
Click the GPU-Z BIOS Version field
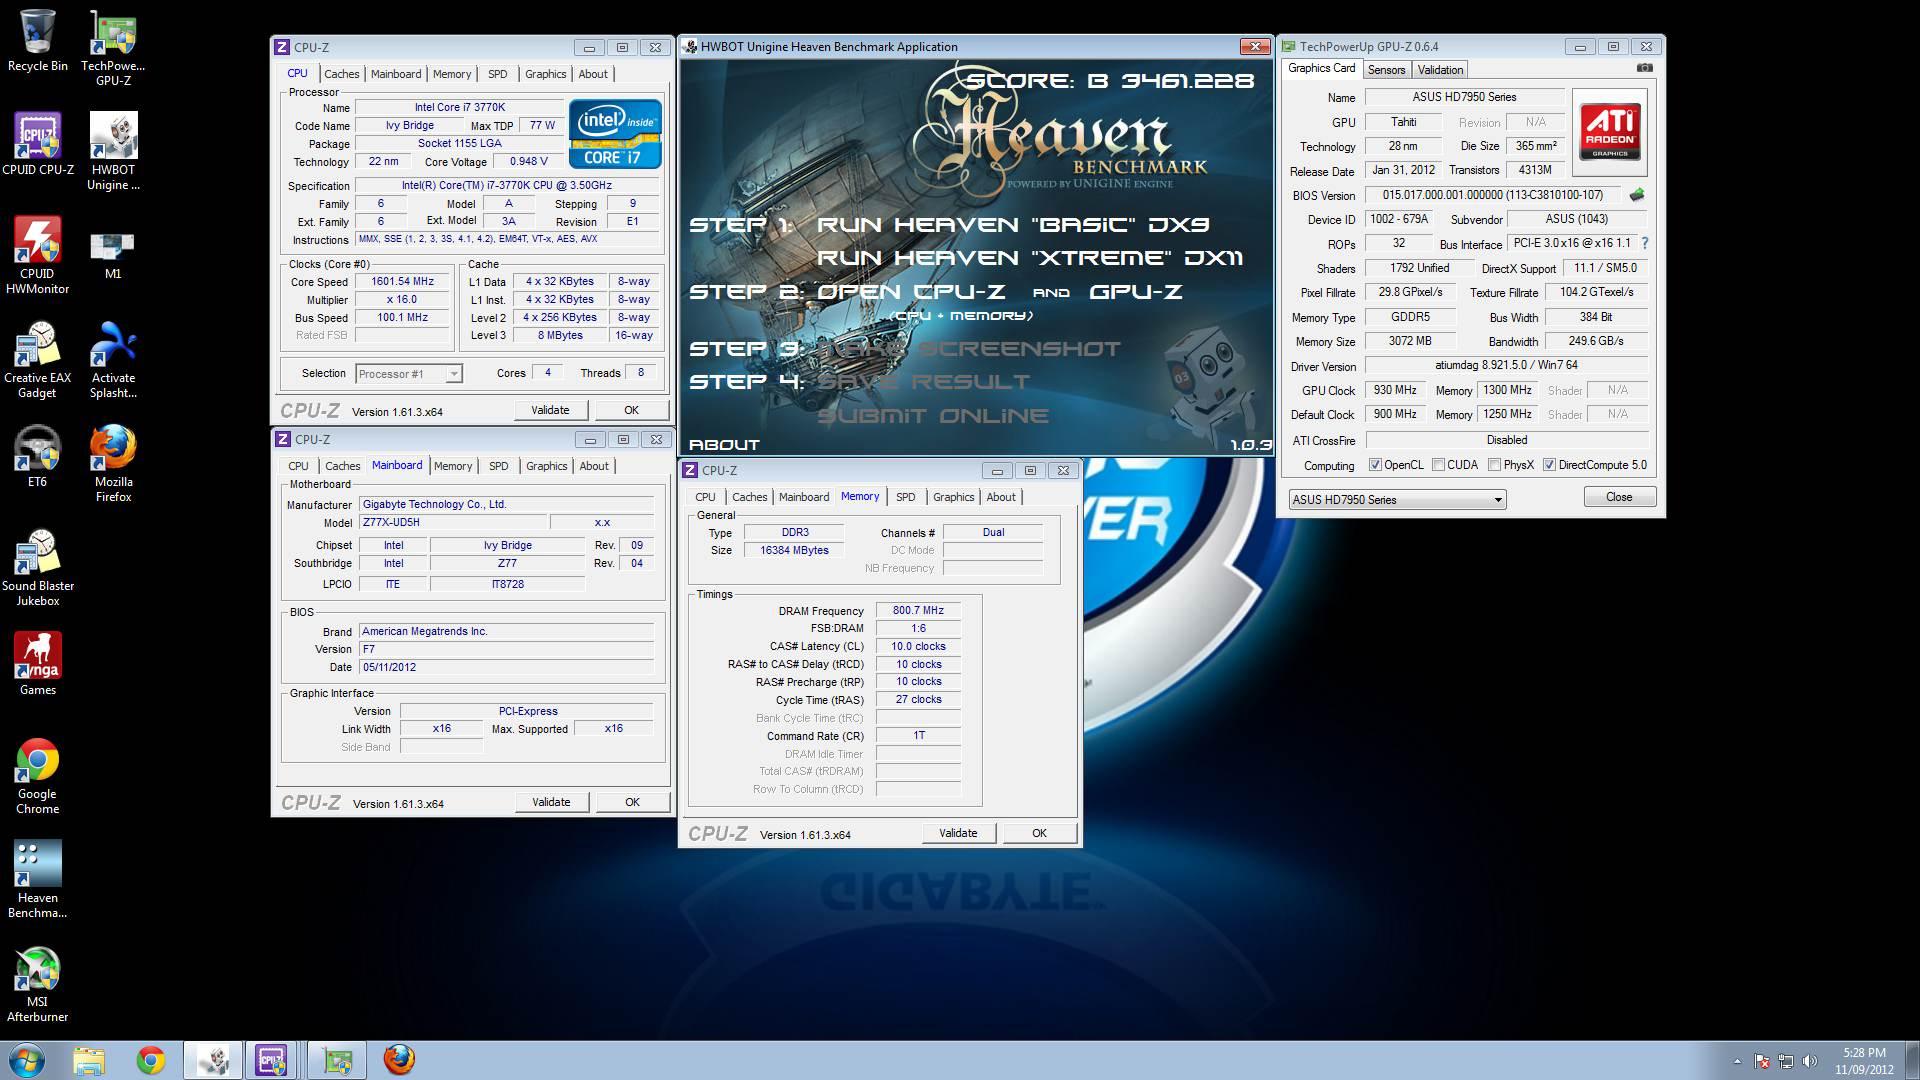click(x=1495, y=195)
